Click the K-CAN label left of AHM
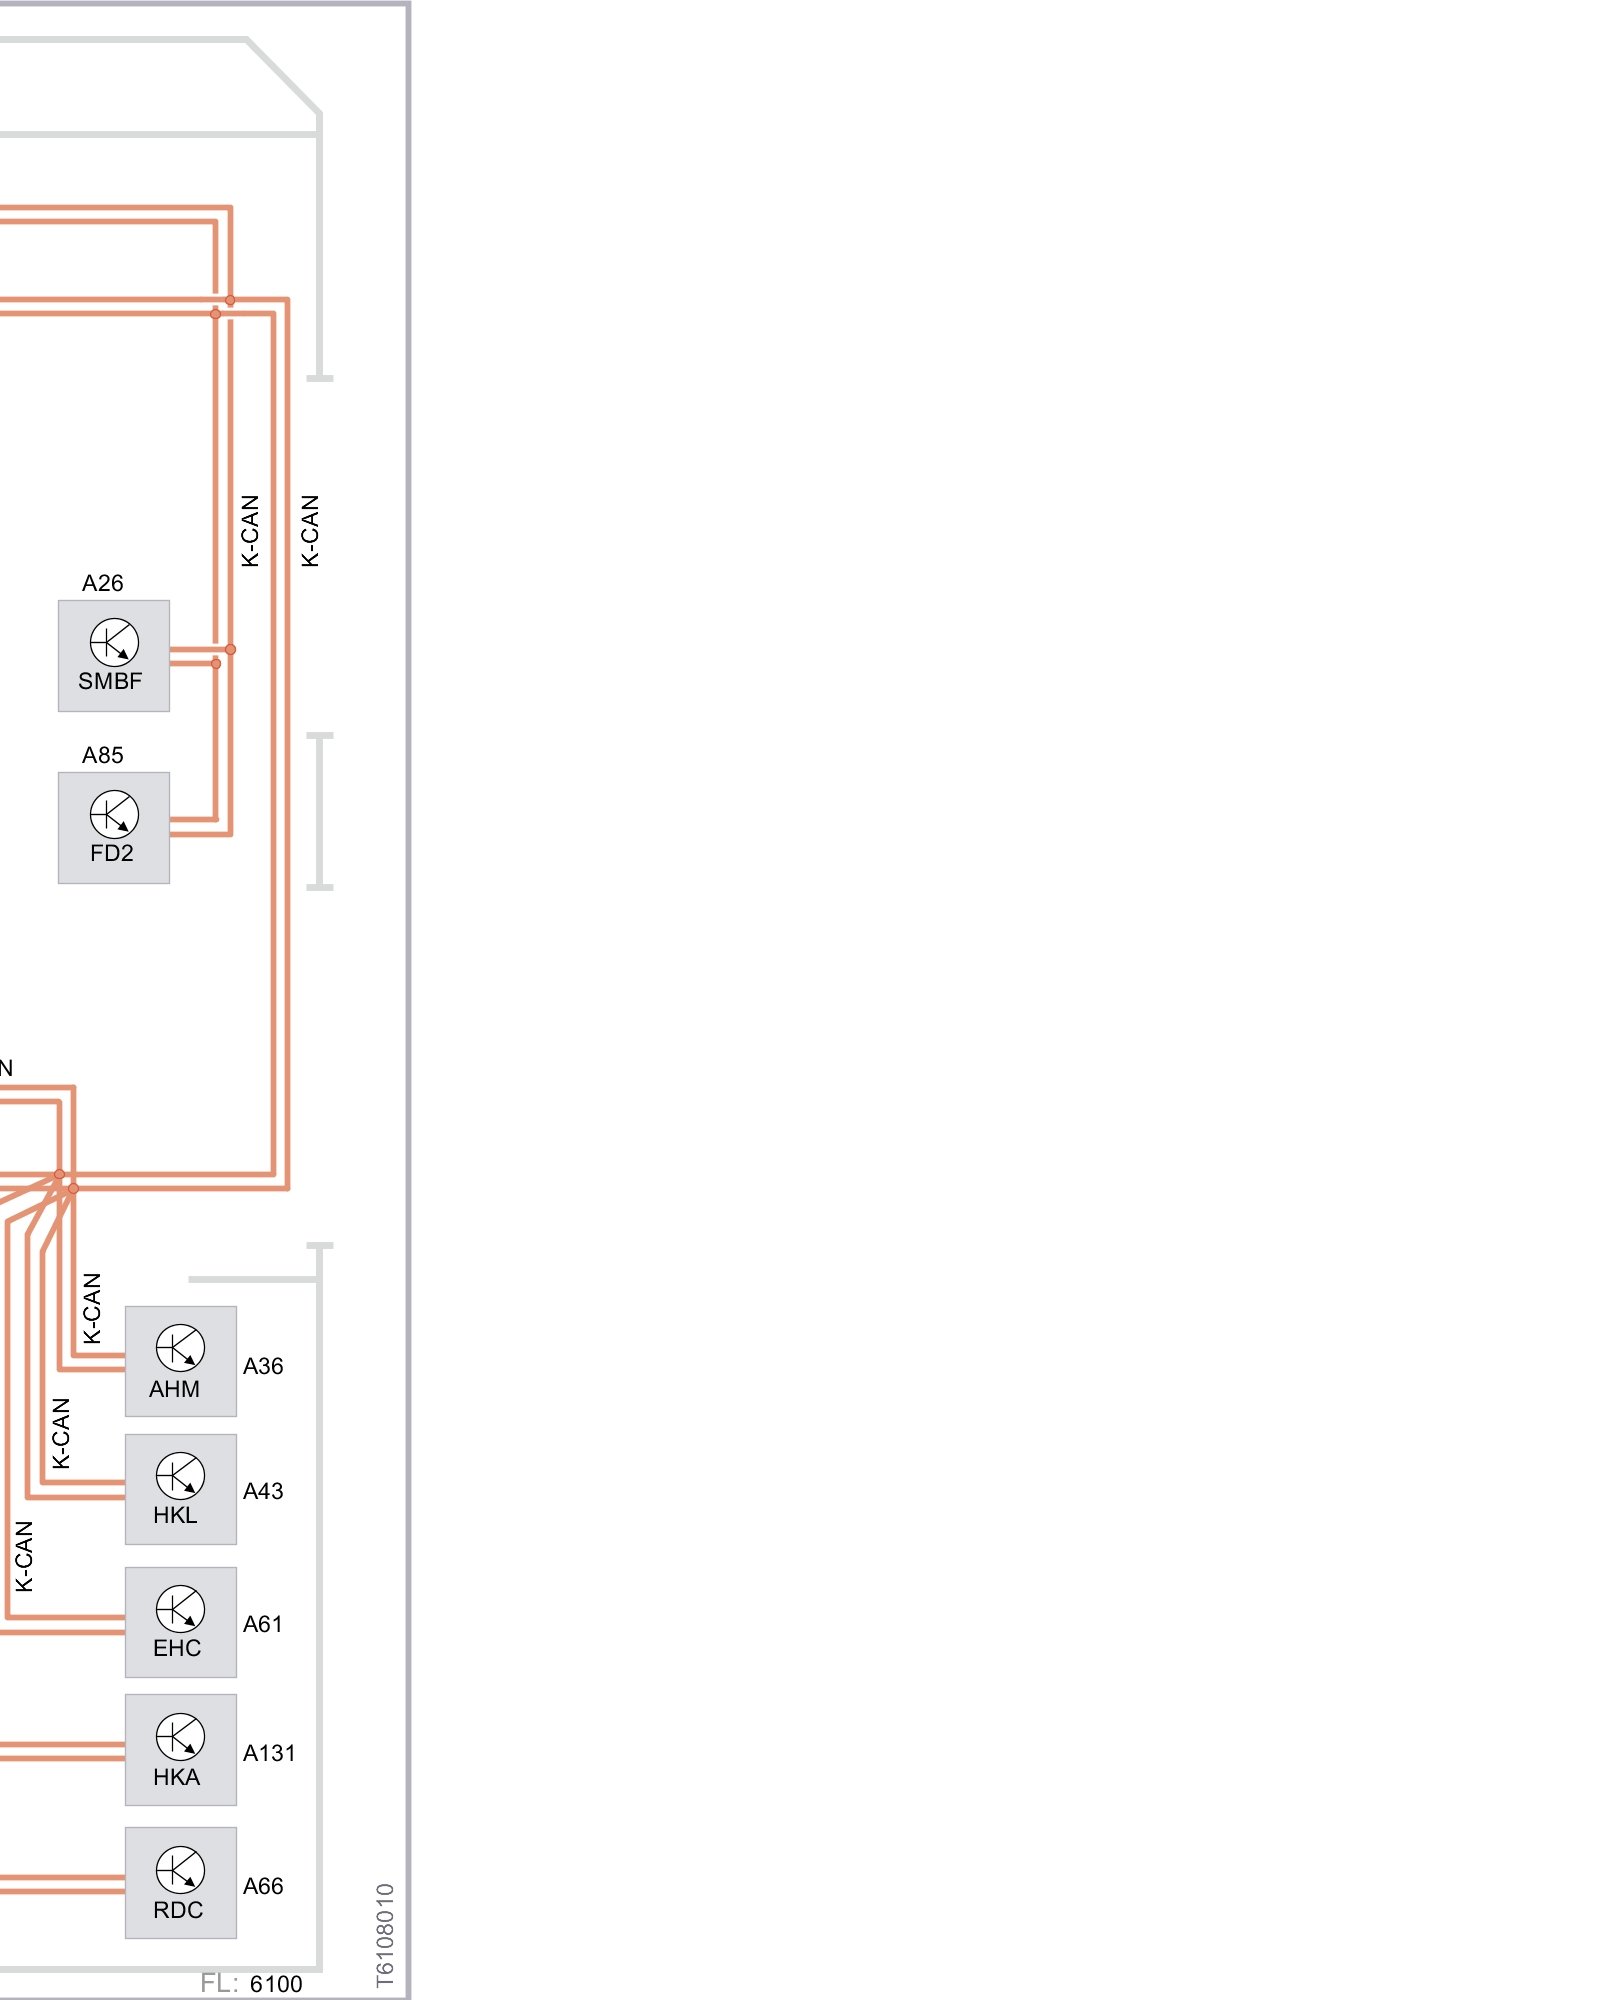 (92, 1308)
